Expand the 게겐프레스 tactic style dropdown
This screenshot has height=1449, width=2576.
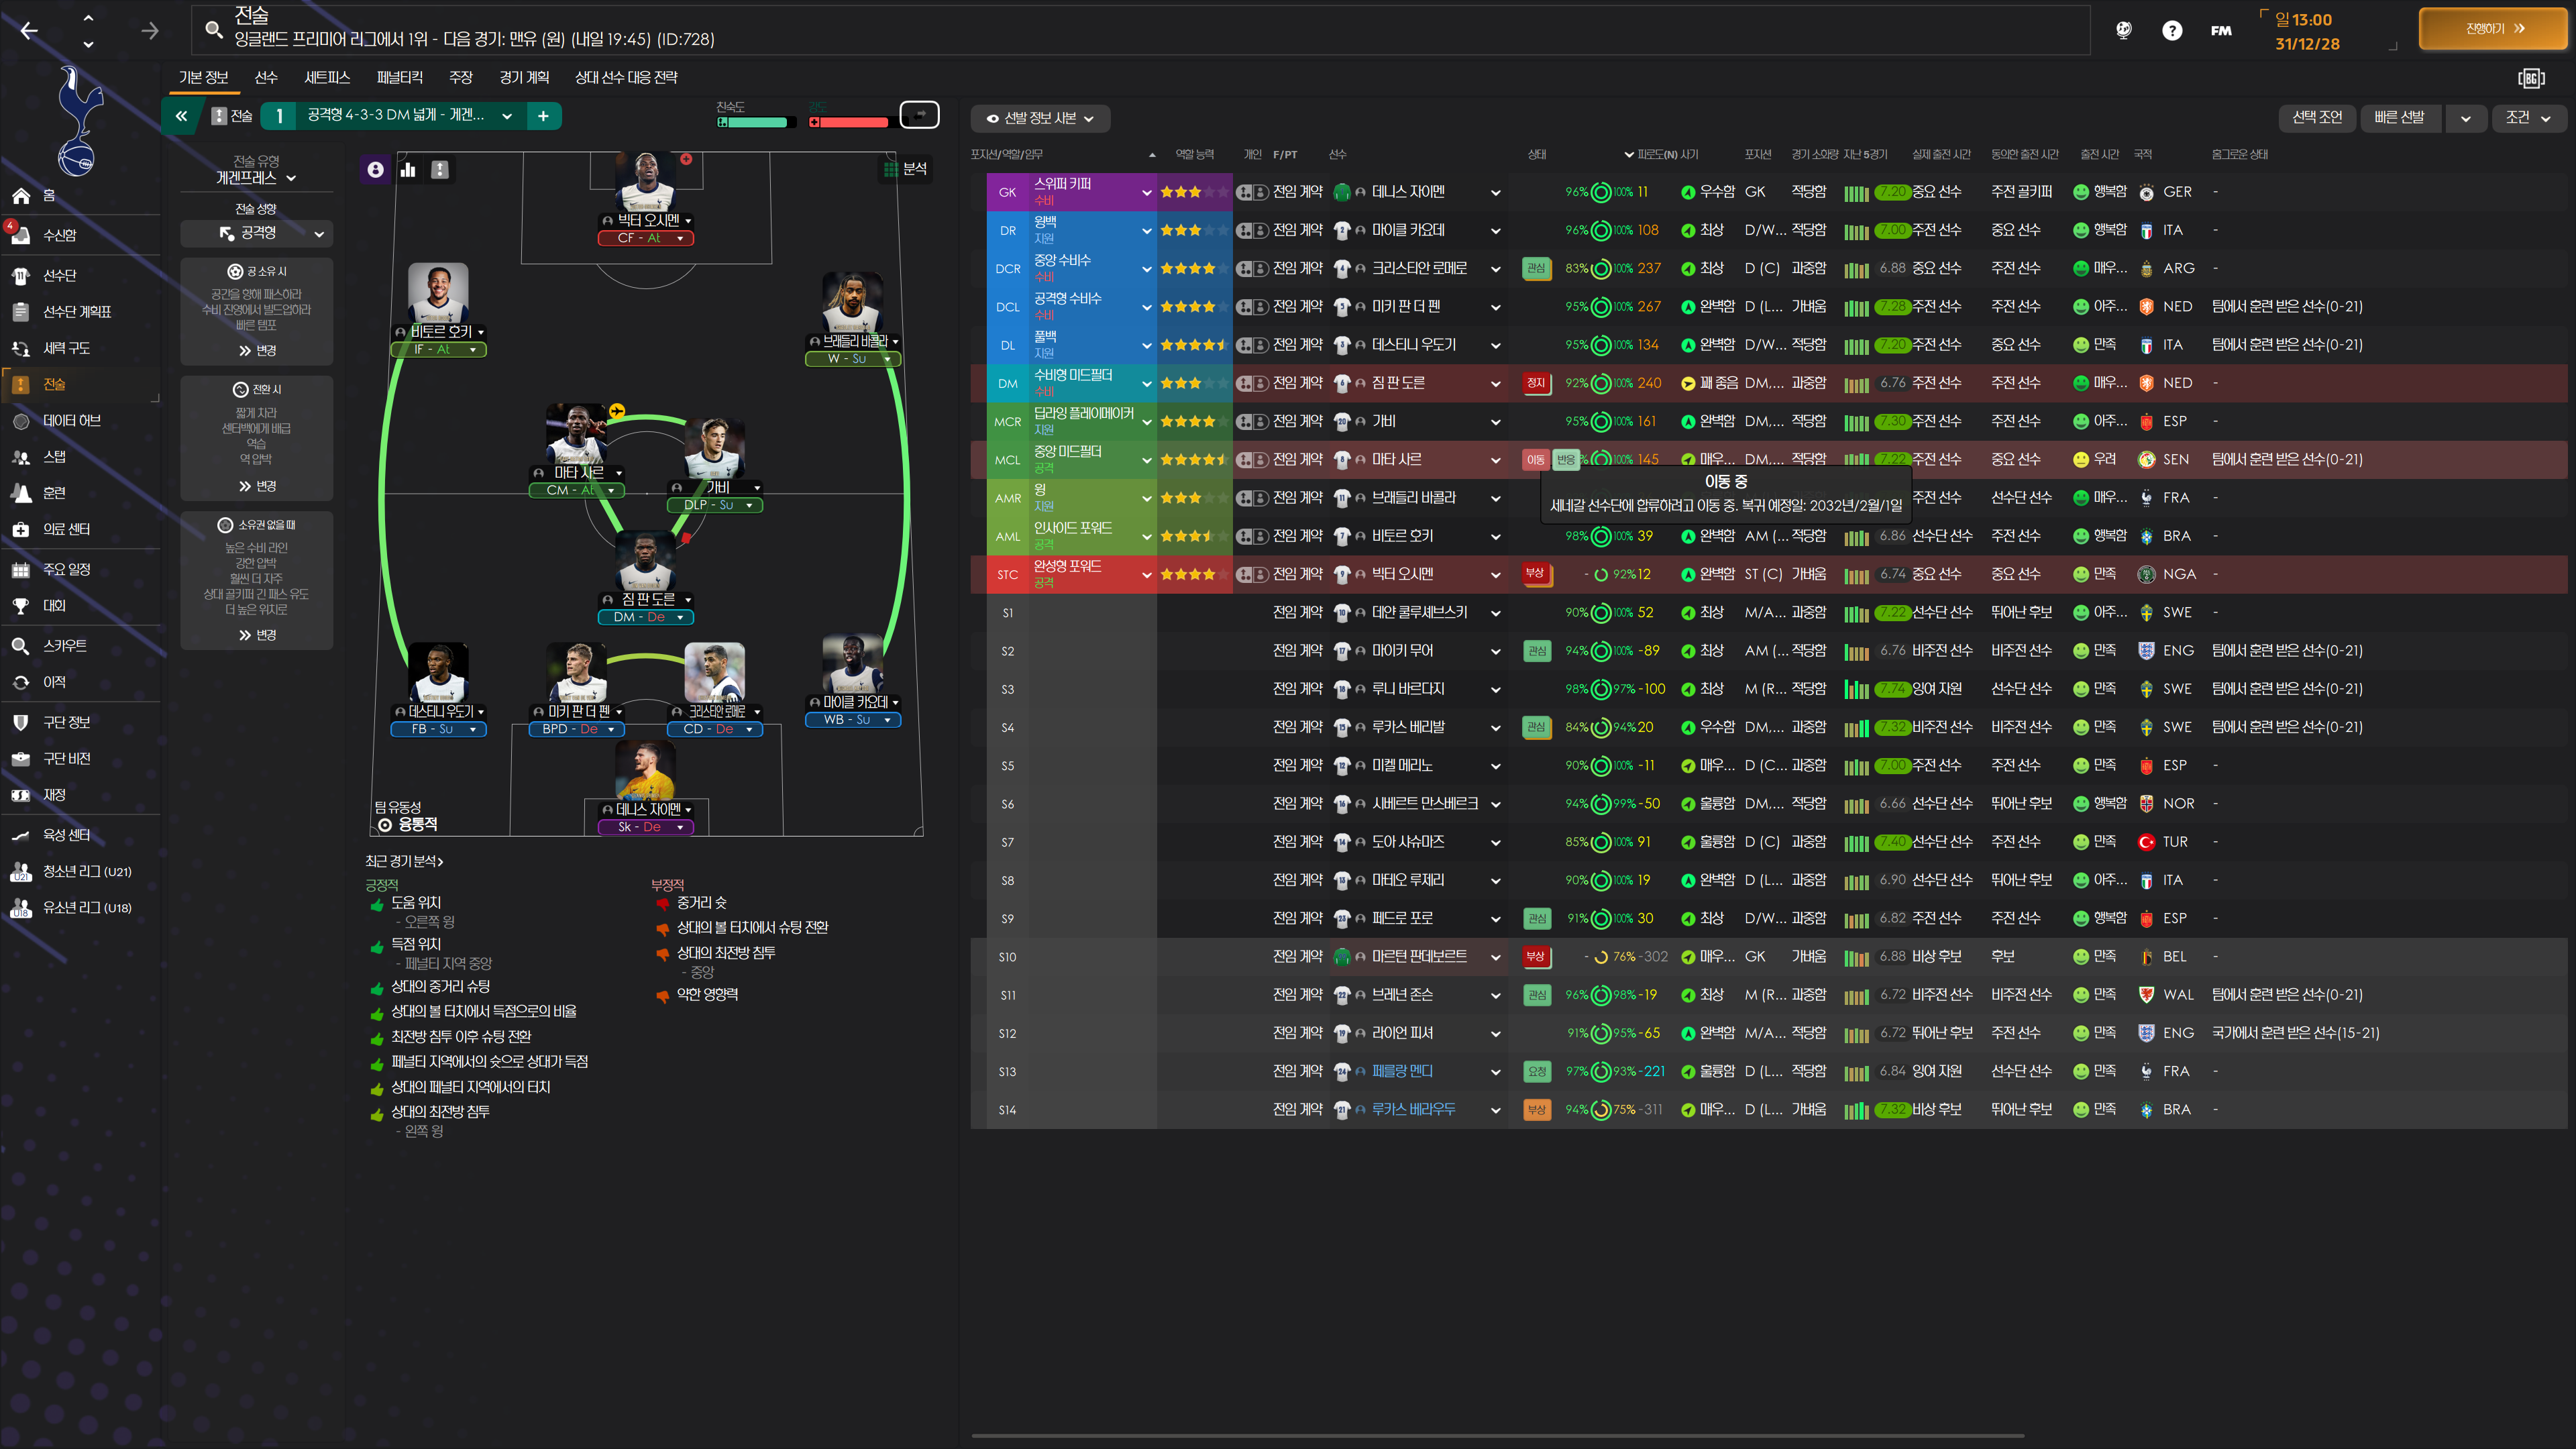coord(256,178)
